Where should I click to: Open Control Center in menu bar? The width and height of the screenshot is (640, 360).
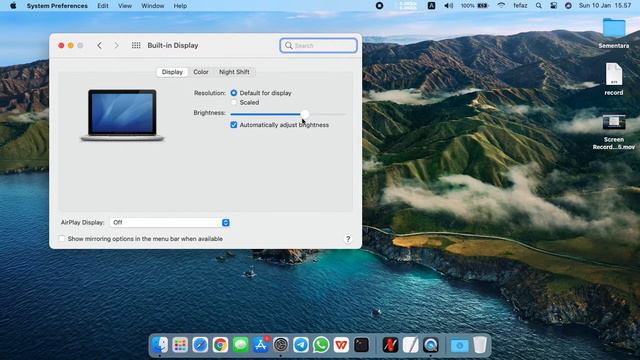[x=553, y=6]
